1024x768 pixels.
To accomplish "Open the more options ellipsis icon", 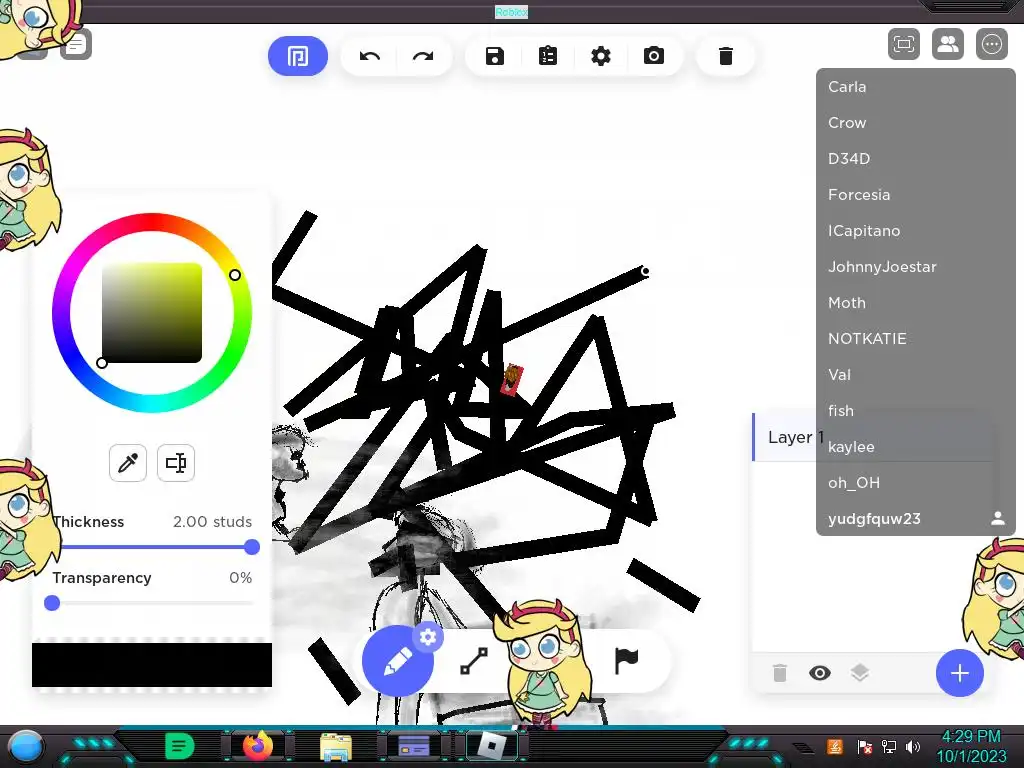I will [991, 44].
